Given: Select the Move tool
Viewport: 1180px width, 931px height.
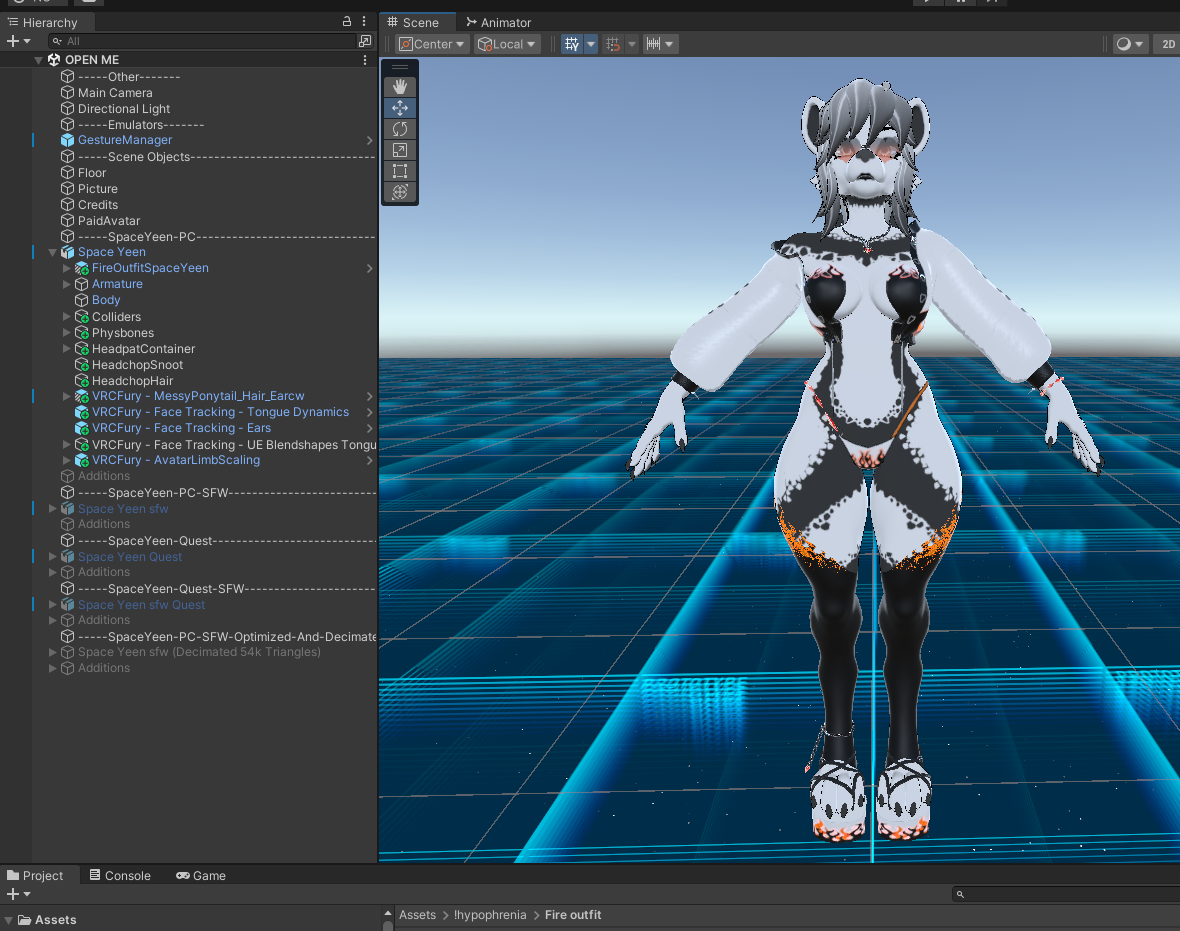Looking at the screenshot, I should 400,108.
